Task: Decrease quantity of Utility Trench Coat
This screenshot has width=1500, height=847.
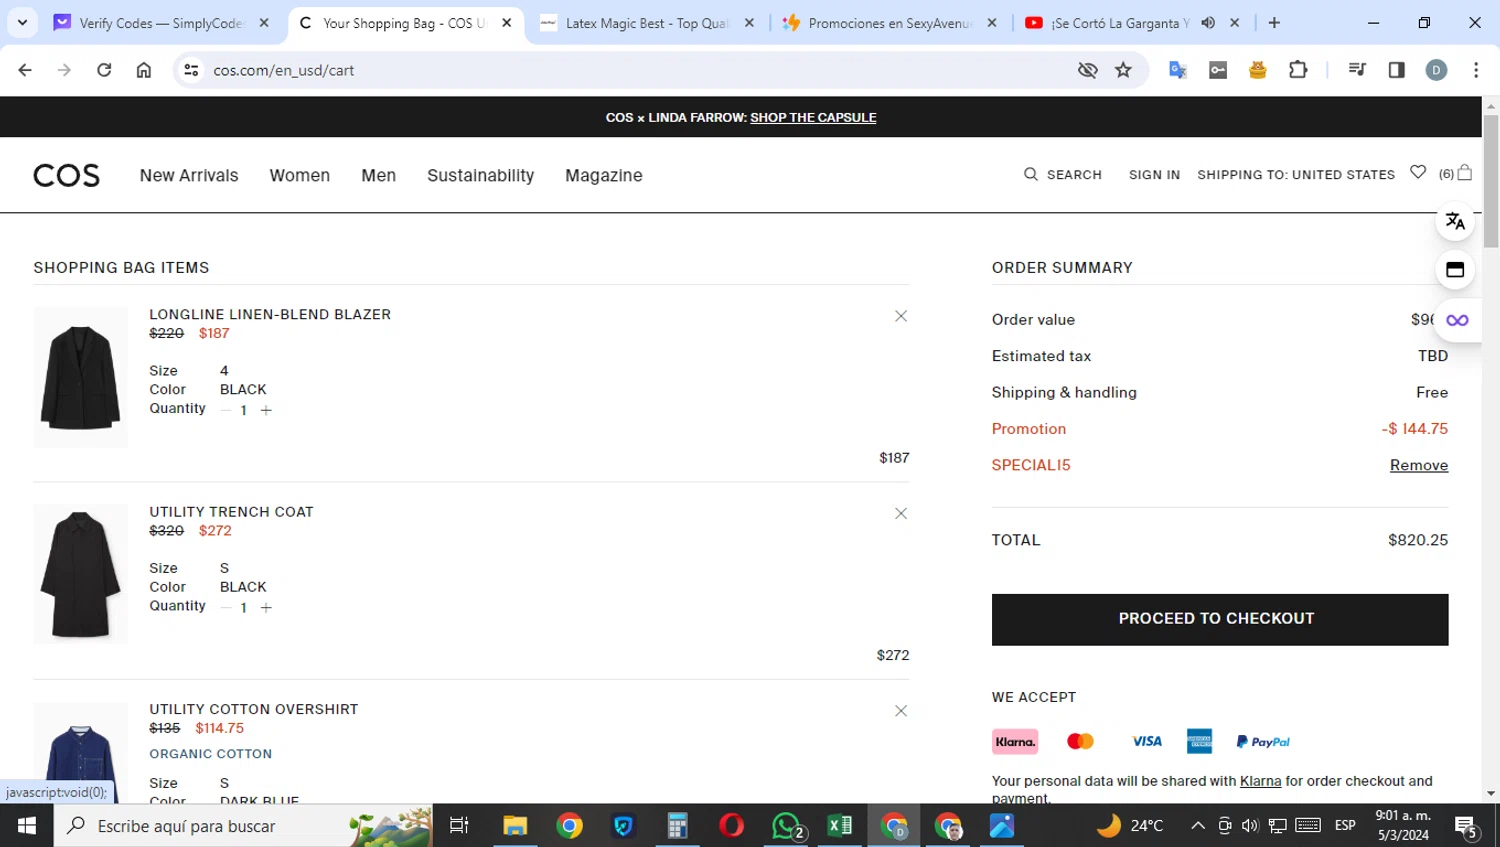Action: [226, 607]
